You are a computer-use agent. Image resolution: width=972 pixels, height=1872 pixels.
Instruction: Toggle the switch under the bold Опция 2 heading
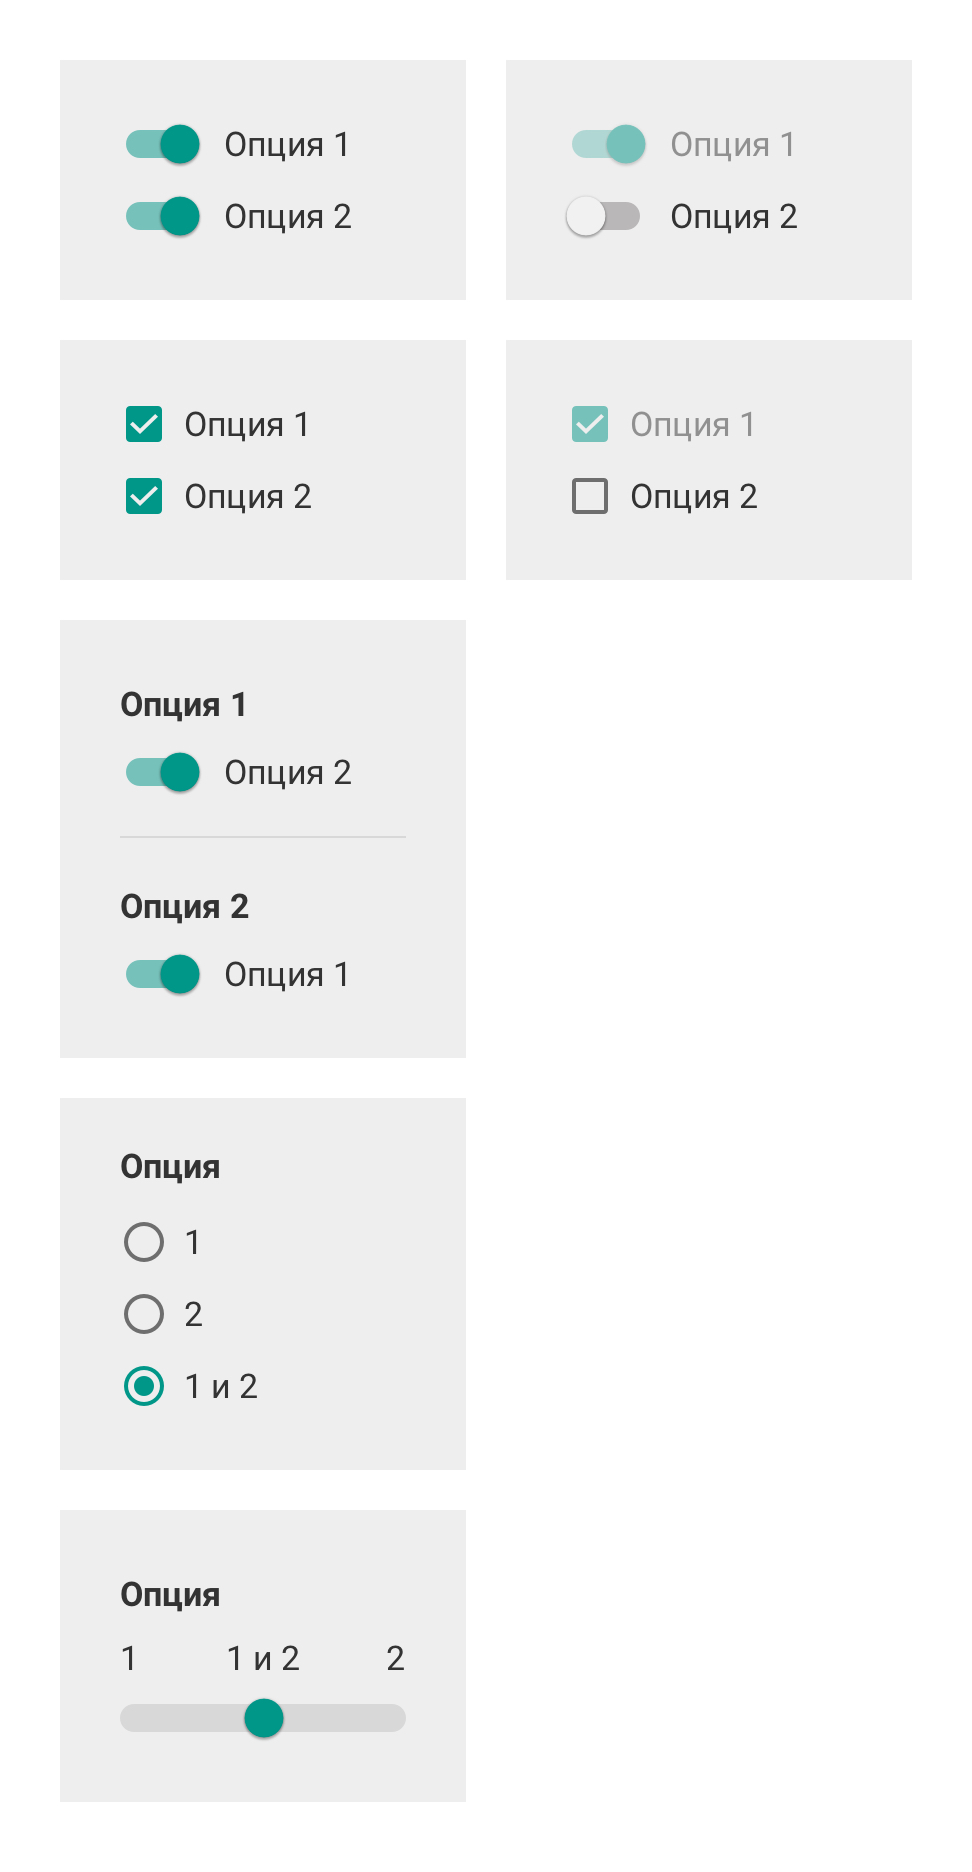click(163, 974)
